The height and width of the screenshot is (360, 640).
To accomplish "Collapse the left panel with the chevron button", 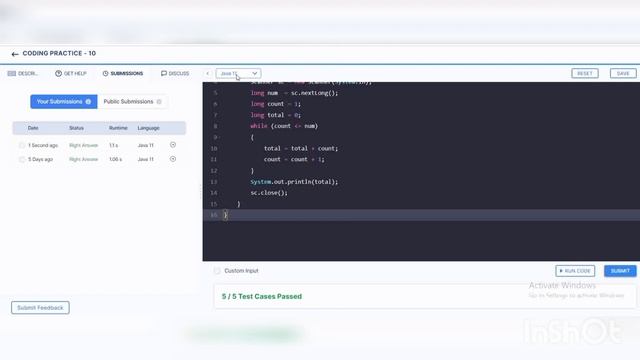I will click(x=207, y=73).
